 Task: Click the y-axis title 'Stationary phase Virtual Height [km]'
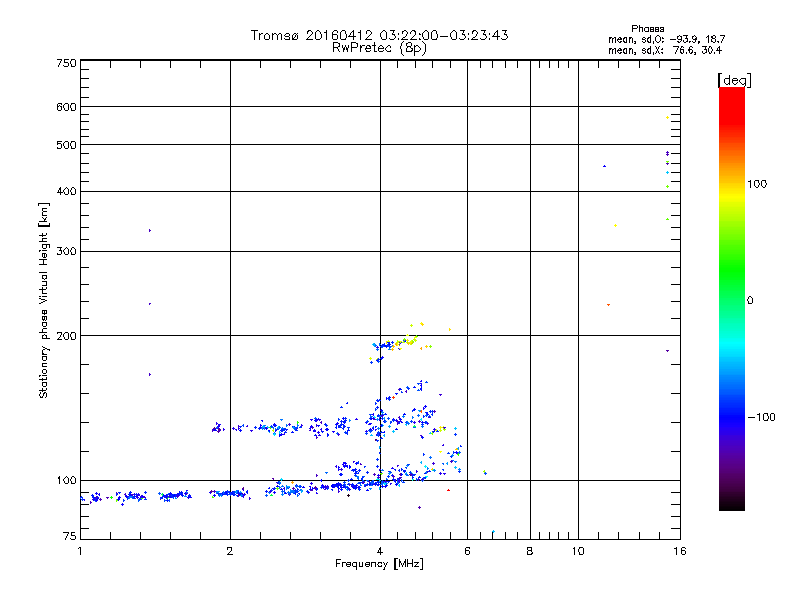click(44, 300)
